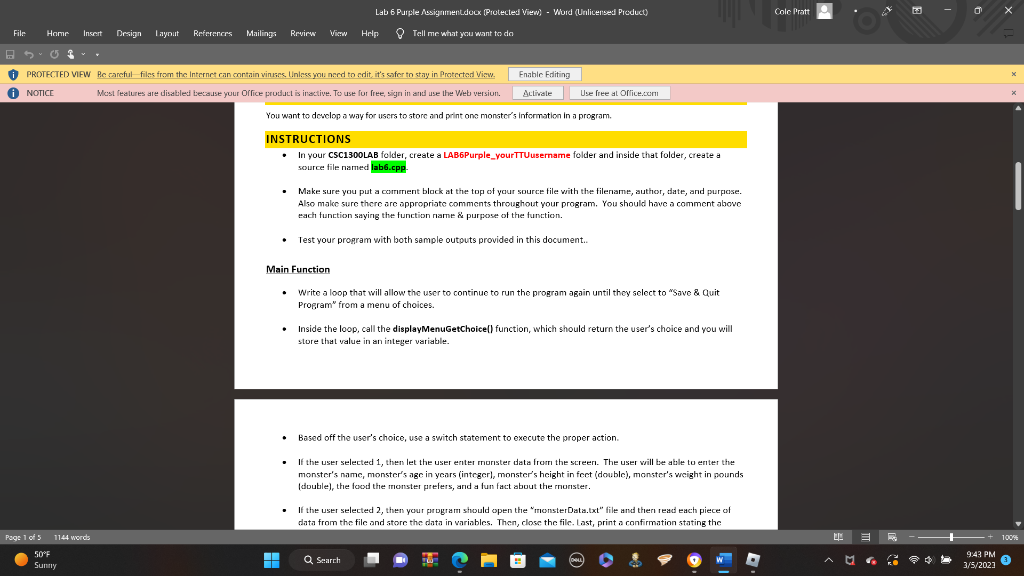The width and height of the screenshot is (1024, 576).
Task: Open the Review ribbon tab
Action: pyautogui.click(x=302, y=32)
